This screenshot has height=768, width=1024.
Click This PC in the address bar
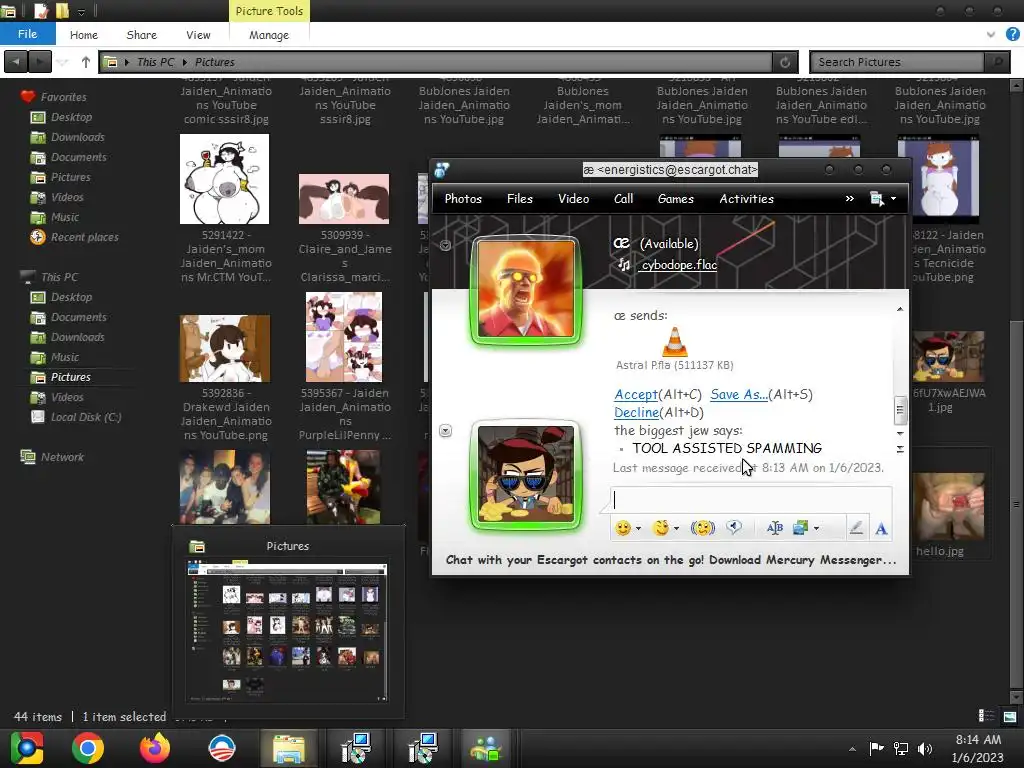click(x=155, y=62)
